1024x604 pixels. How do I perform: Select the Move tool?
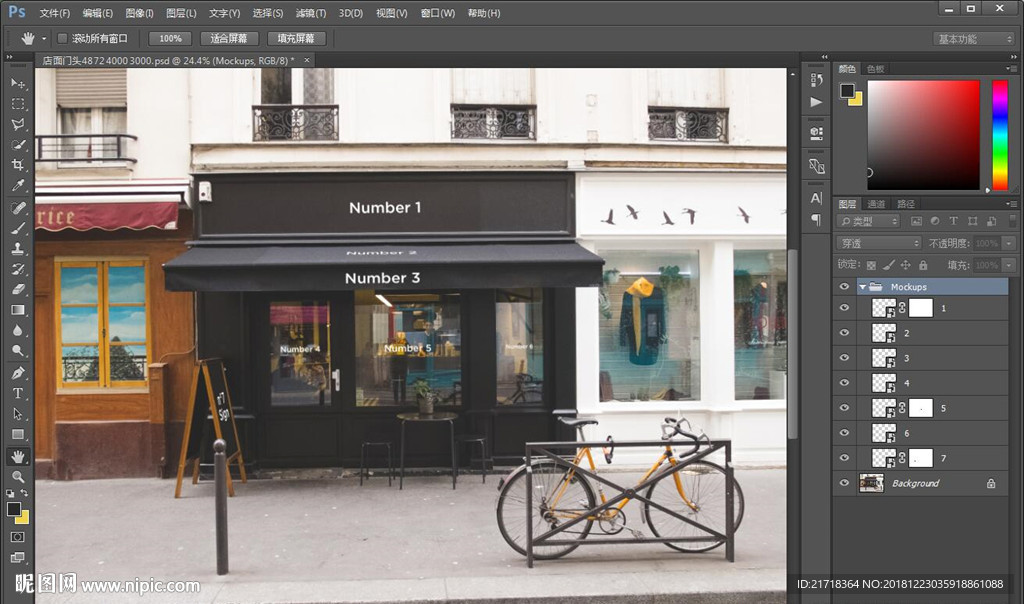click(x=18, y=83)
